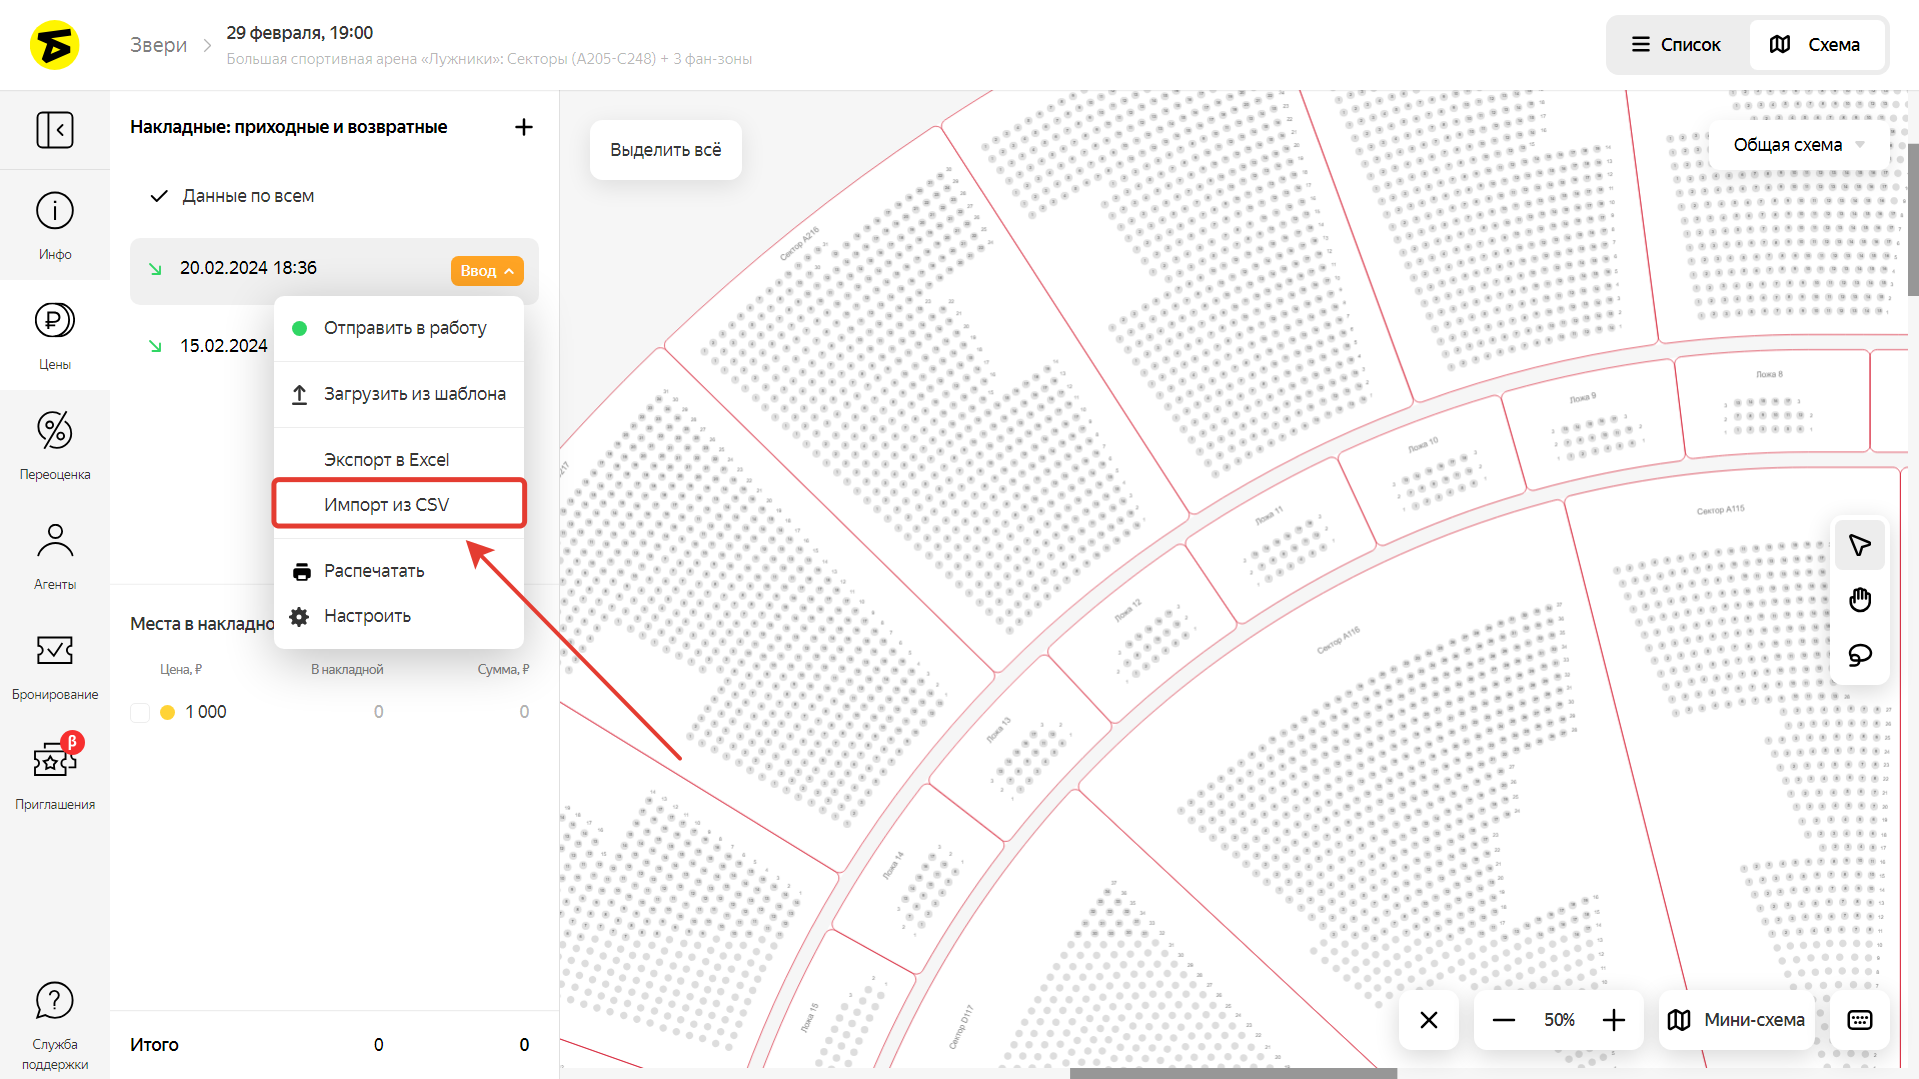Zoom in with the plus button
The height and width of the screenshot is (1079, 1919).
click(x=1613, y=1020)
